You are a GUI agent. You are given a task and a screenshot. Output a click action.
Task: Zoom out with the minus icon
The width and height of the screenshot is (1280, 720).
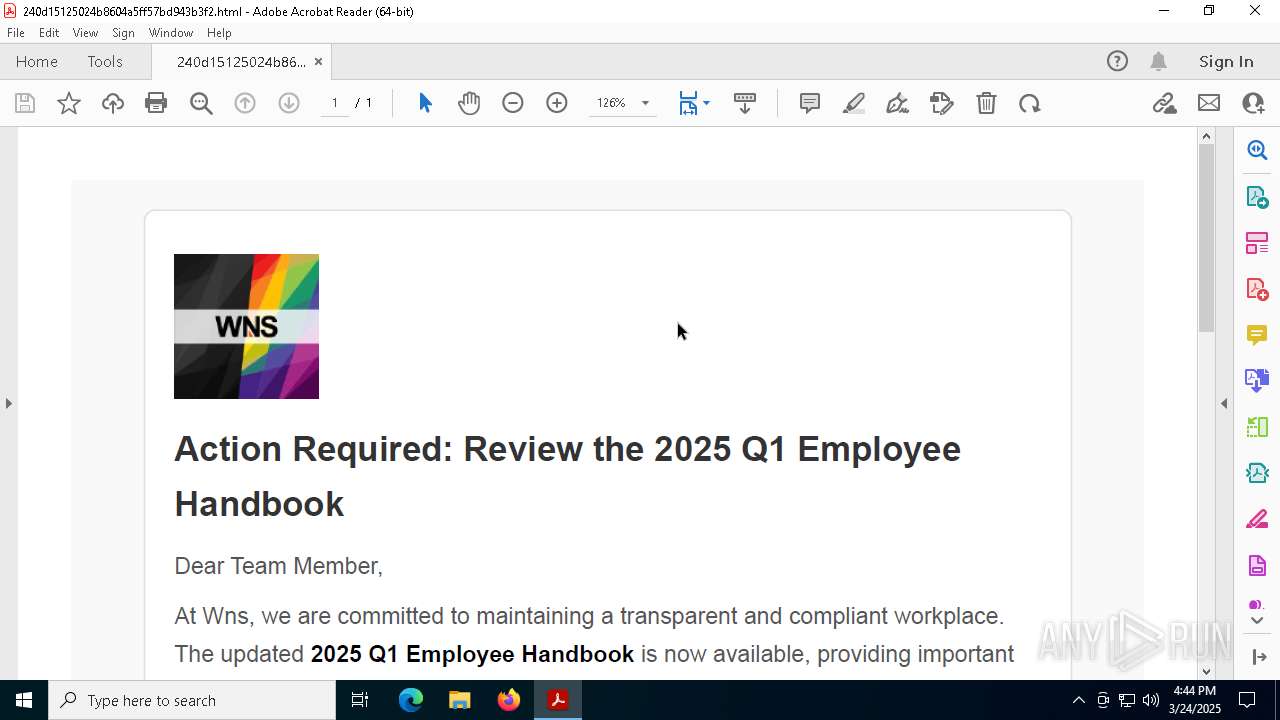tap(513, 103)
